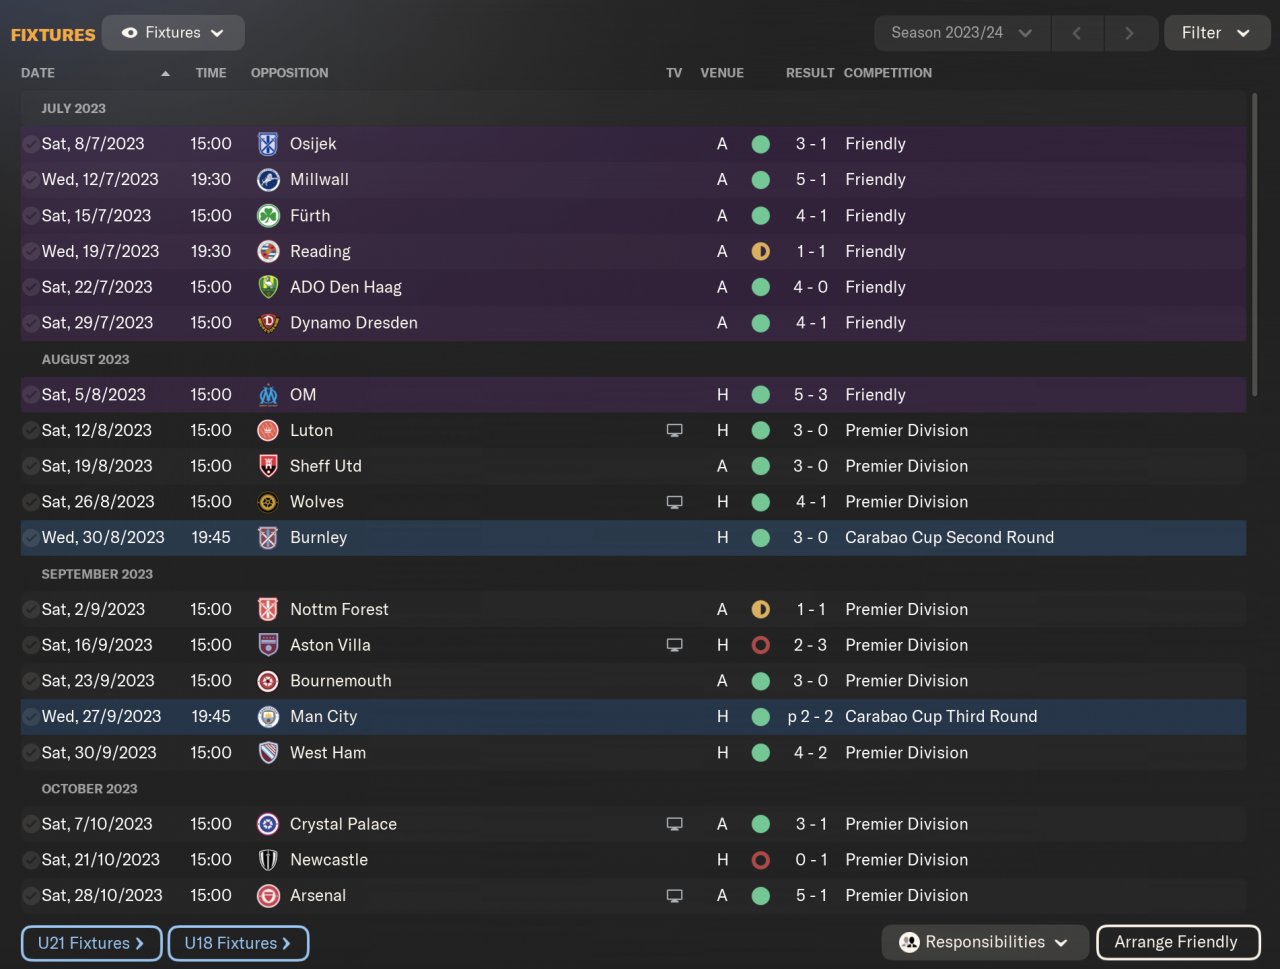The height and width of the screenshot is (969, 1280).
Task: Click the red loss indicator for Newcastle
Action: pyautogui.click(x=760, y=860)
